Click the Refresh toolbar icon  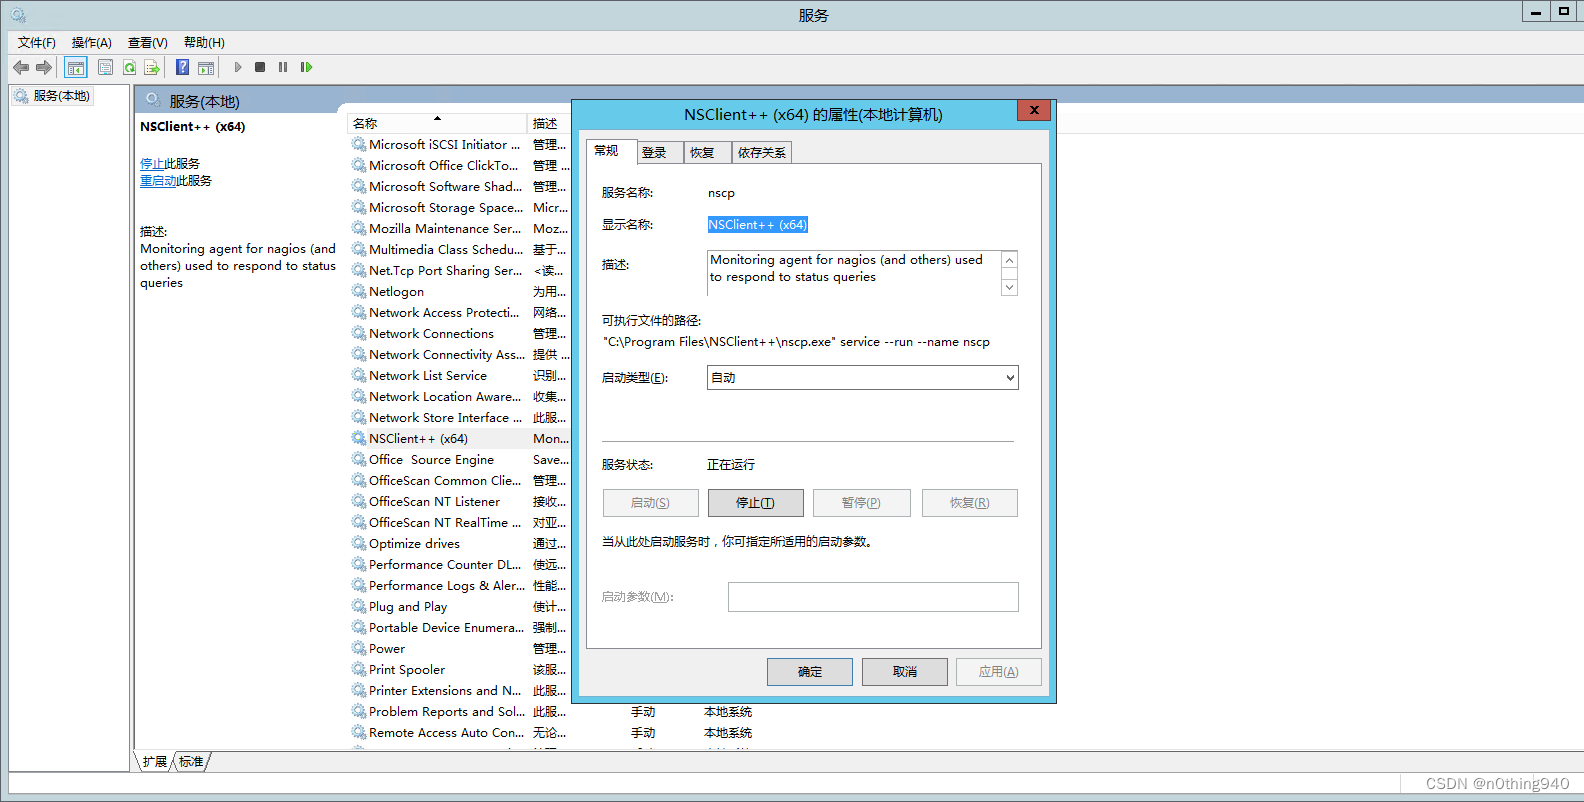pos(129,67)
